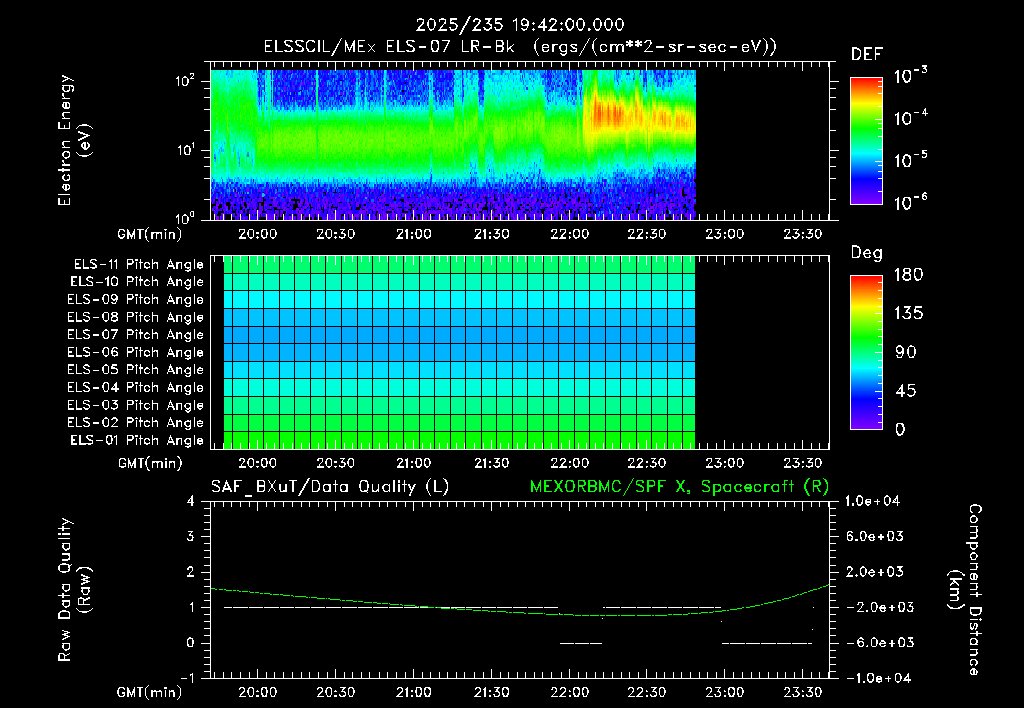Click the 90 value on Deg scale
The height and width of the screenshot is (708, 1024).
coord(905,352)
